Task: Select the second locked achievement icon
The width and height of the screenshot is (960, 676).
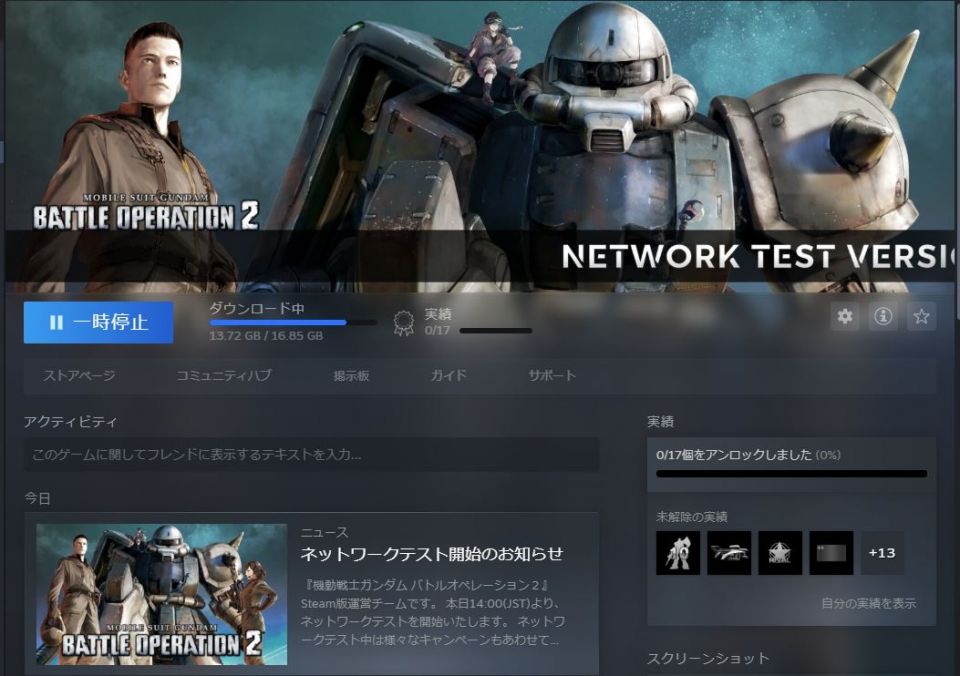Action: (x=729, y=553)
